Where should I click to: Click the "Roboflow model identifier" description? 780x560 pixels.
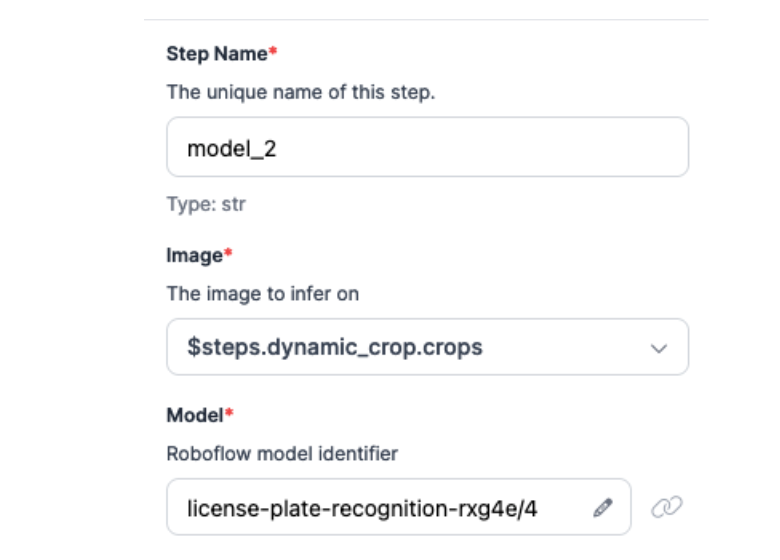pos(282,453)
